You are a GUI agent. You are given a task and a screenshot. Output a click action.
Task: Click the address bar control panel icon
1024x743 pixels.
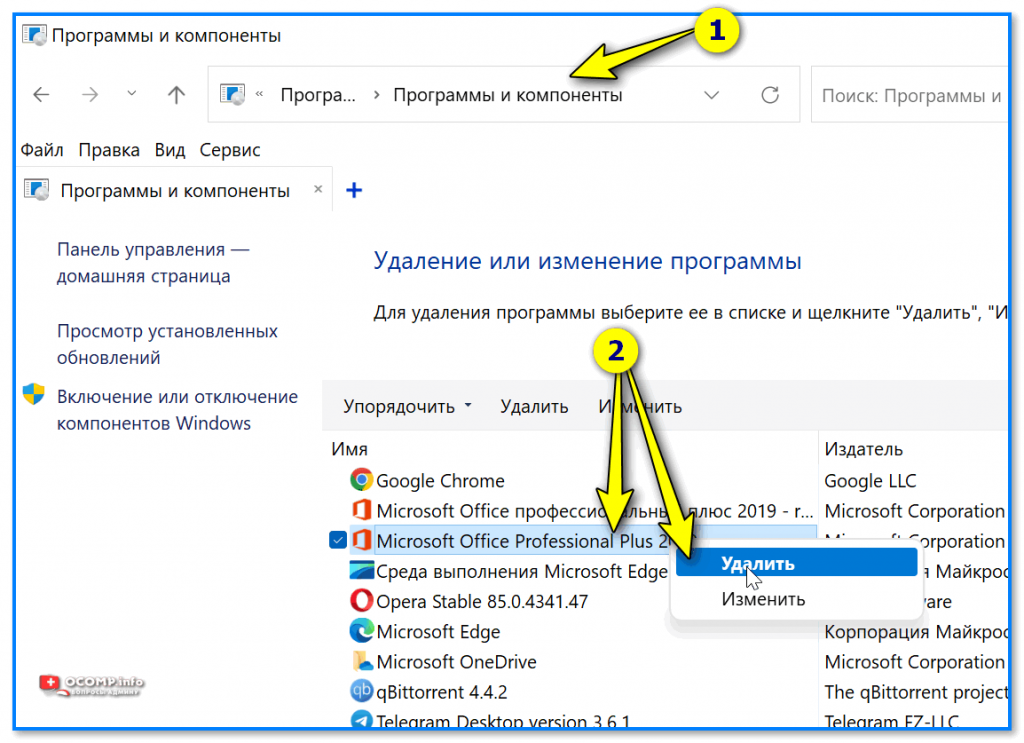point(232,94)
